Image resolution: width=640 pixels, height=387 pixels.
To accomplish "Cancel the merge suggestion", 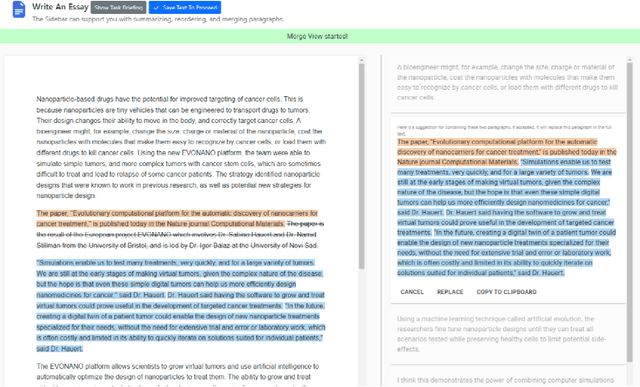I will pos(412,292).
